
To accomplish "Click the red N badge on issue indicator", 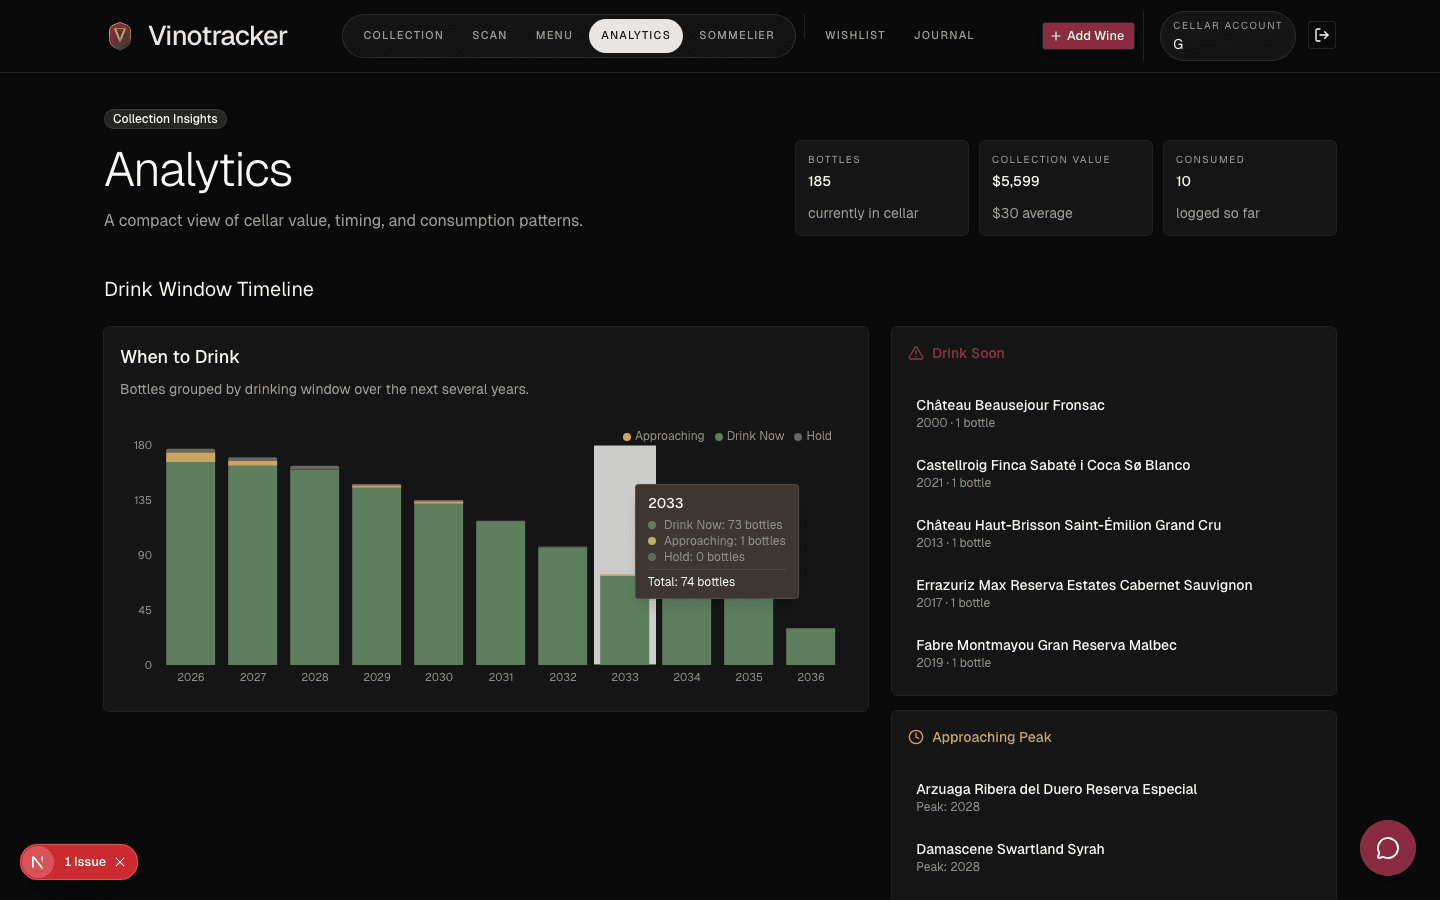I will (37, 861).
